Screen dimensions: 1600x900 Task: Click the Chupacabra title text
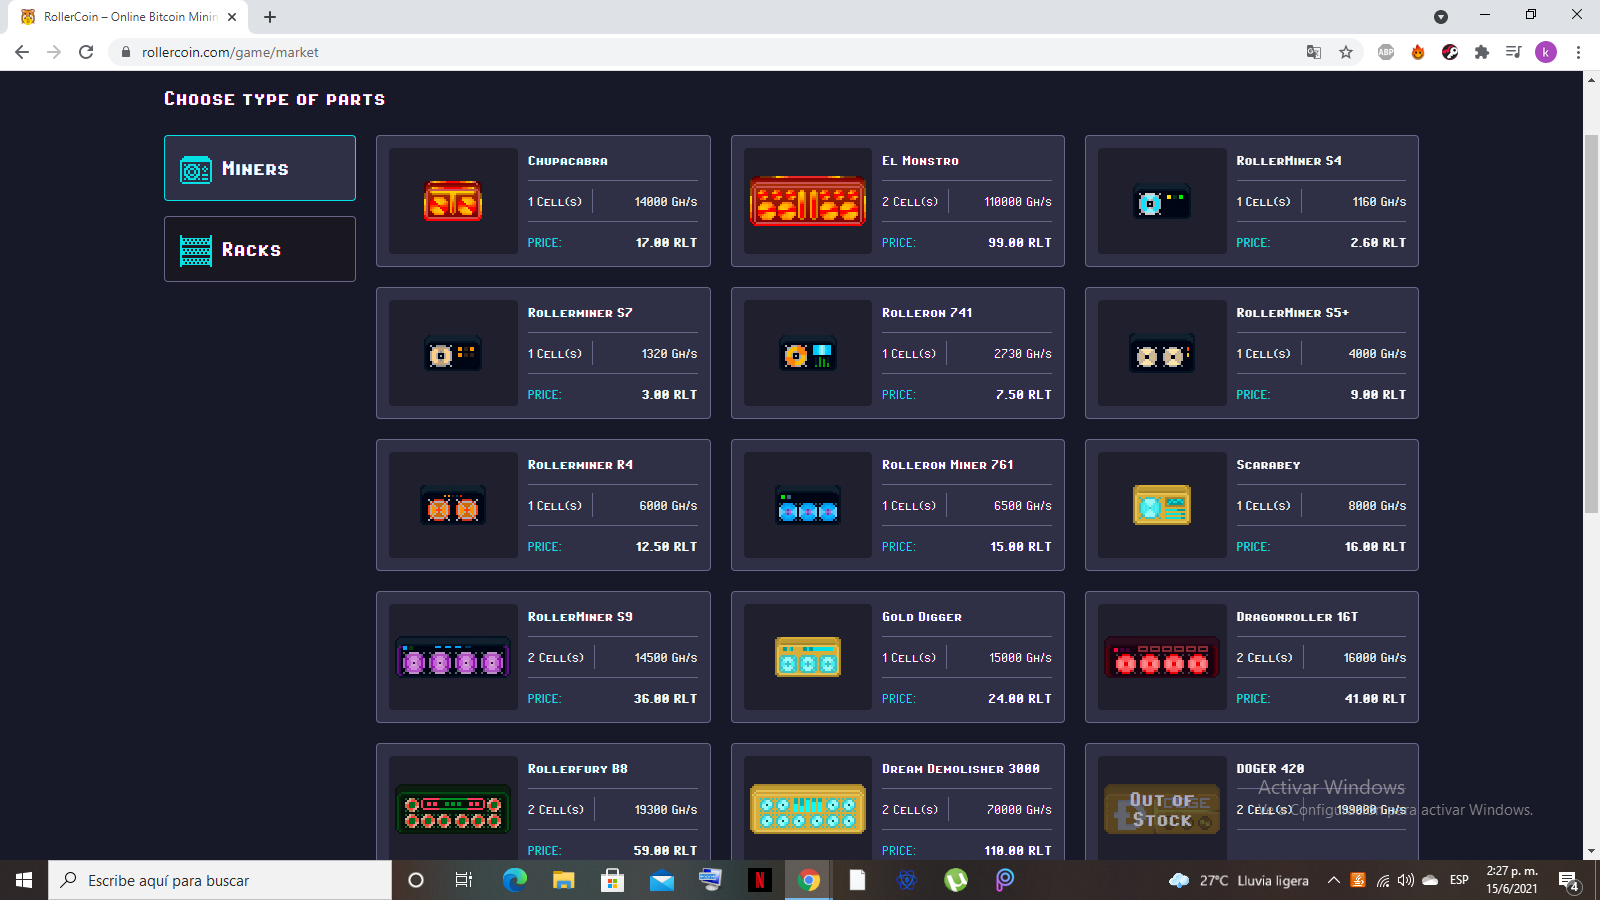tap(567, 161)
